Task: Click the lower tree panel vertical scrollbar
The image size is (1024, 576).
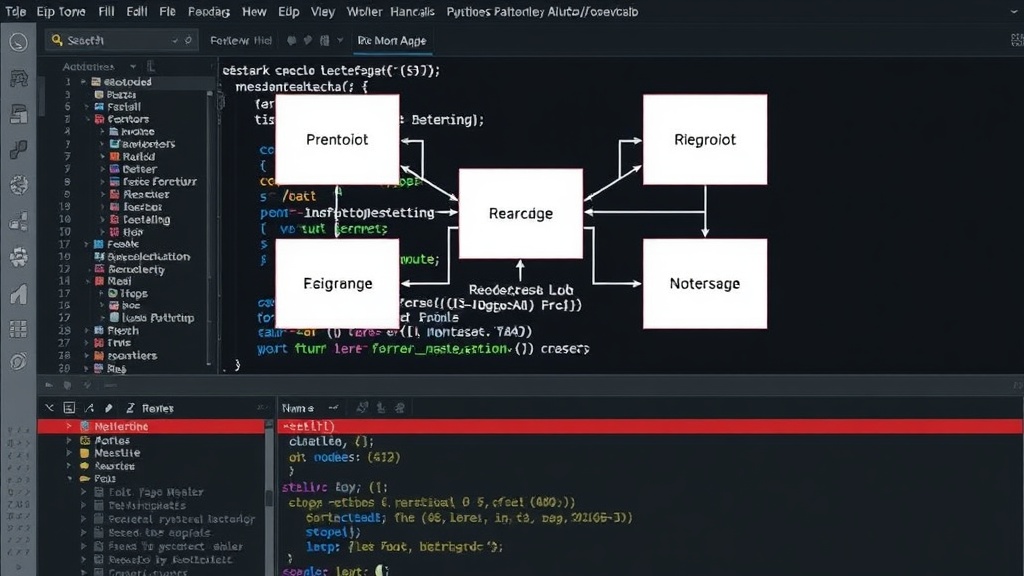Action: (x=268, y=498)
